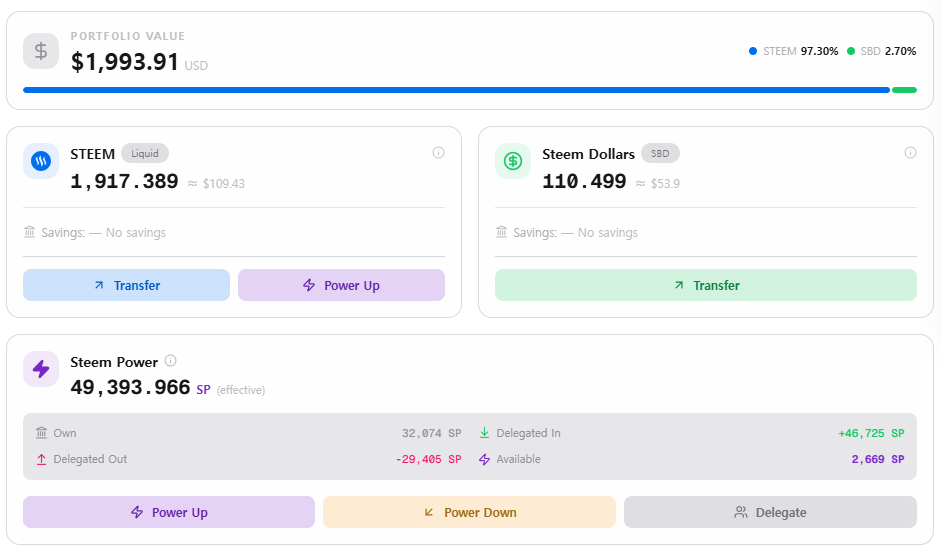Transfer Steem Dollars
941x552 pixels.
(706, 285)
